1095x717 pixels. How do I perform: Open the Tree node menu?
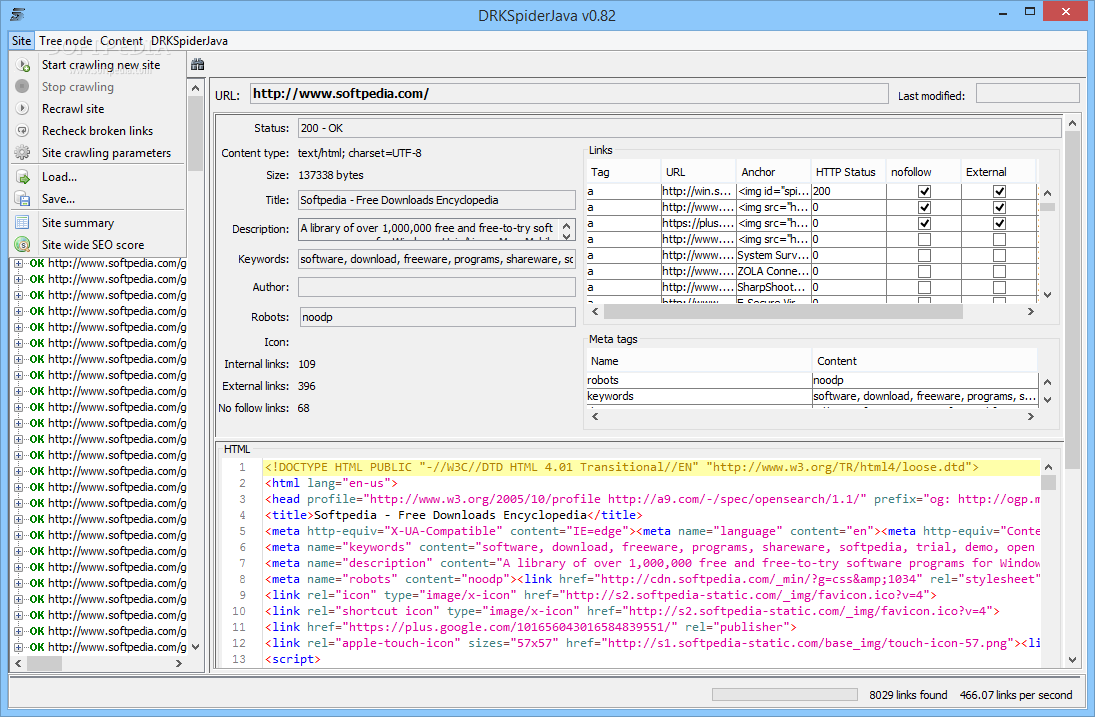66,40
